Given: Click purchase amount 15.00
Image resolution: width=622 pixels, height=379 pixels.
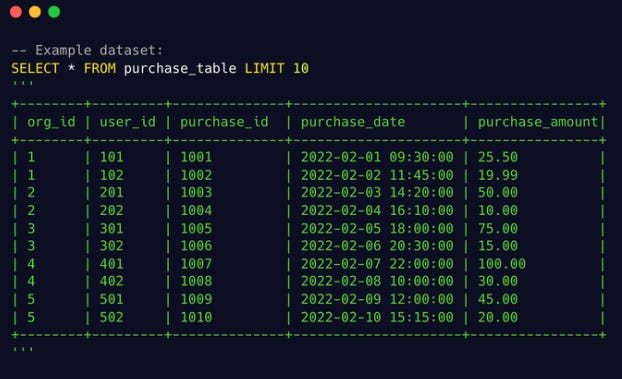Looking at the screenshot, I should pos(497,246).
